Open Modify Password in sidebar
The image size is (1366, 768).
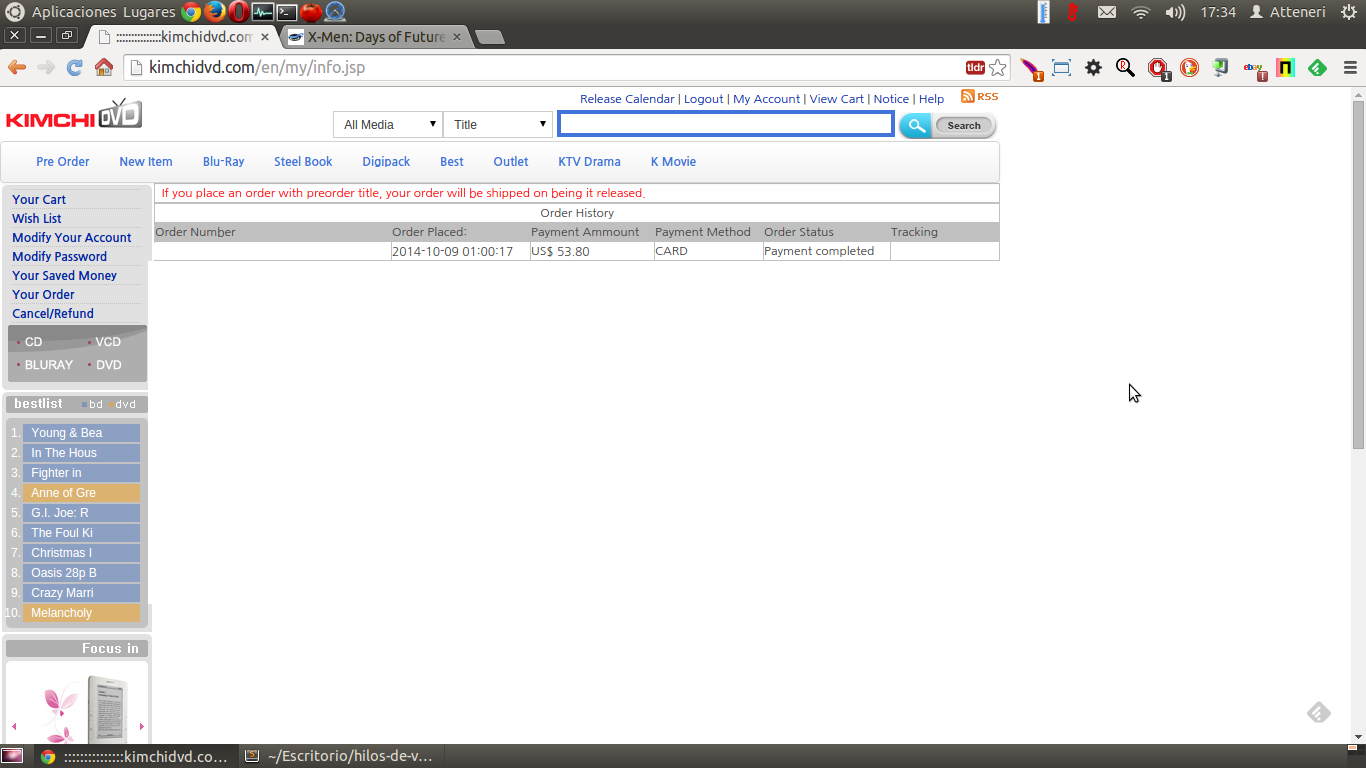pos(59,257)
